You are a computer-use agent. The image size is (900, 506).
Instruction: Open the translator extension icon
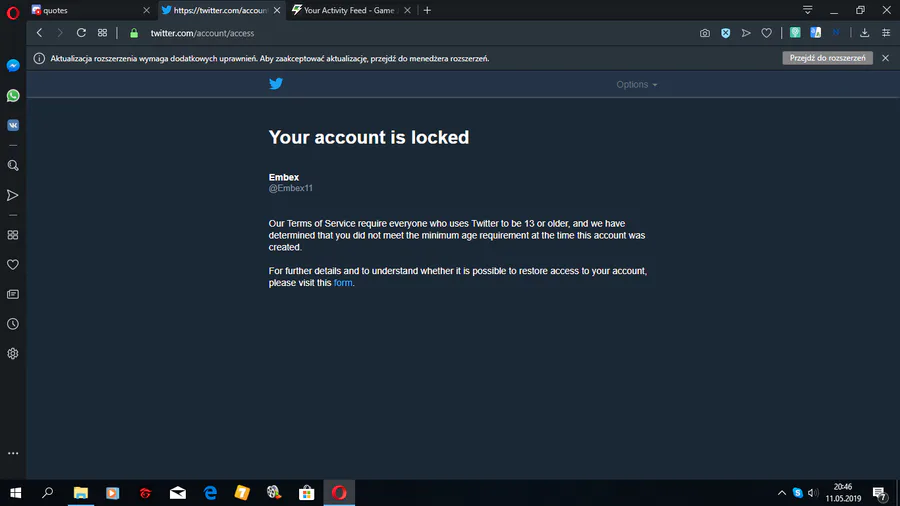(x=816, y=33)
